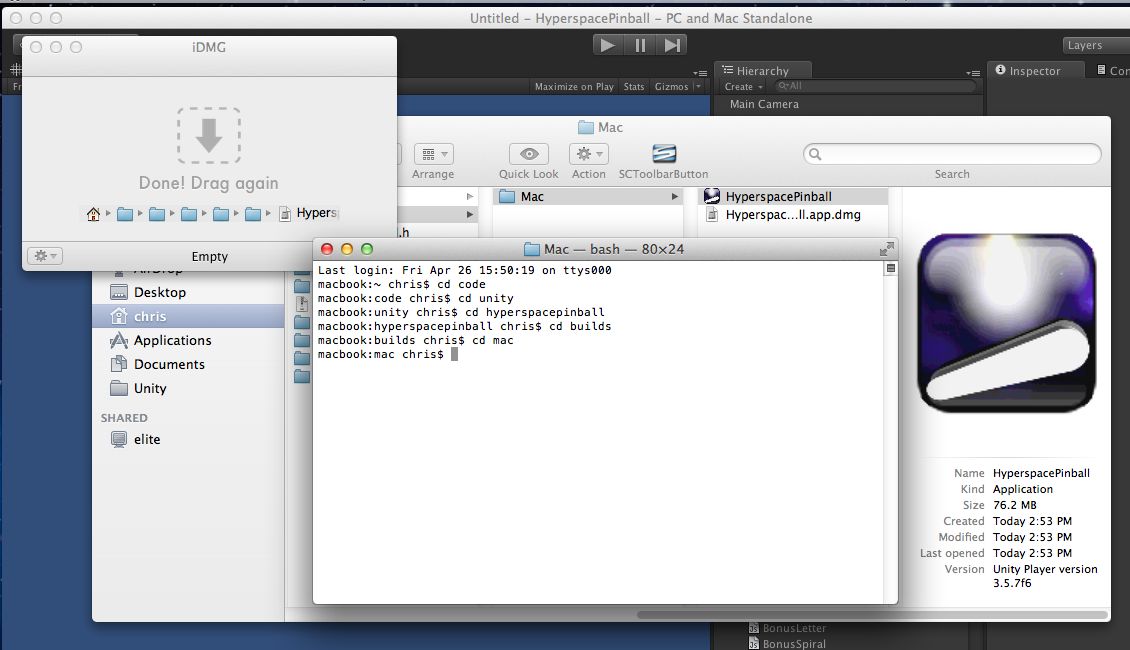Click the Finder Mac title folder icon
Image resolution: width=1130 pixels, height=650 pixels.
[586, 128]
